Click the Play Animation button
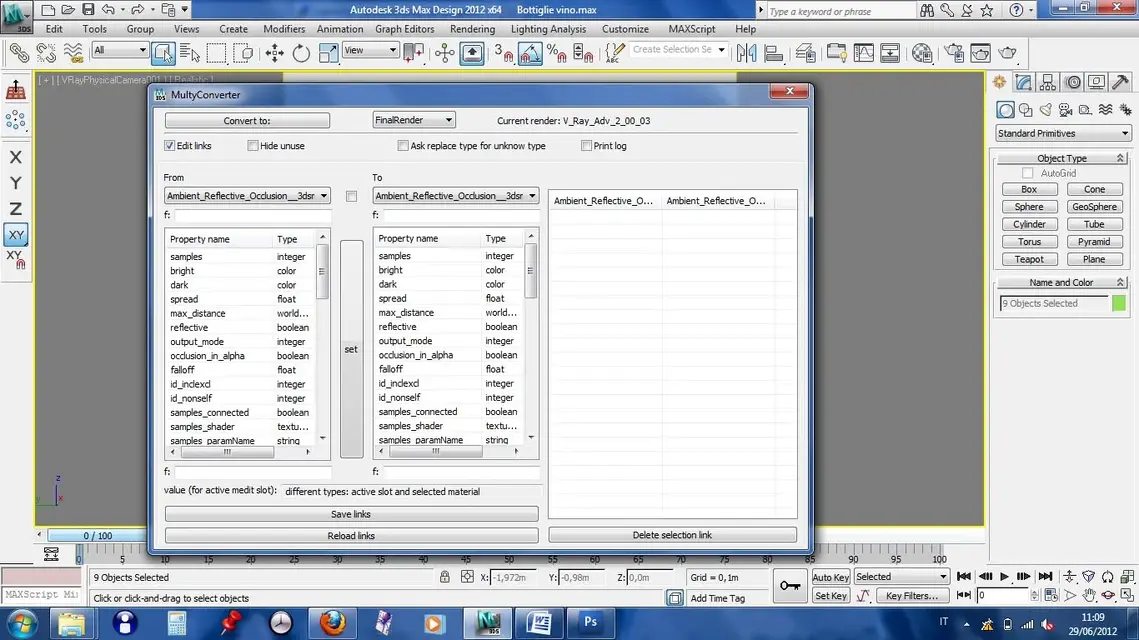The image size is (1139, 640). 1004,577
